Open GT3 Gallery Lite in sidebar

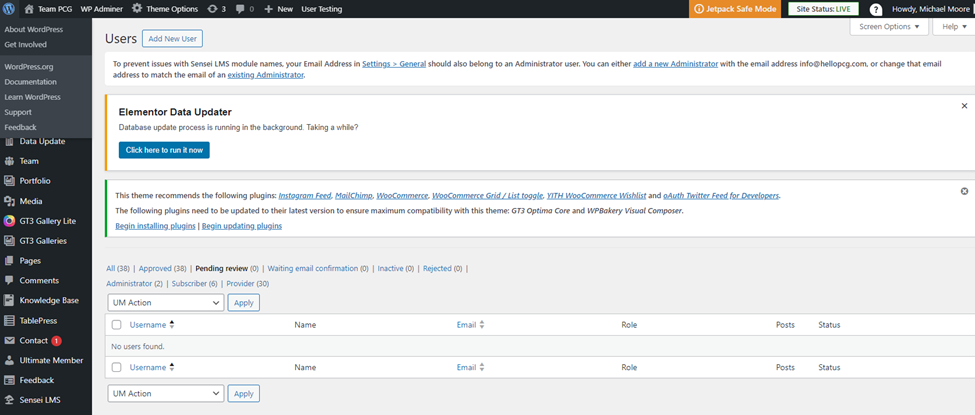point(46,220)
